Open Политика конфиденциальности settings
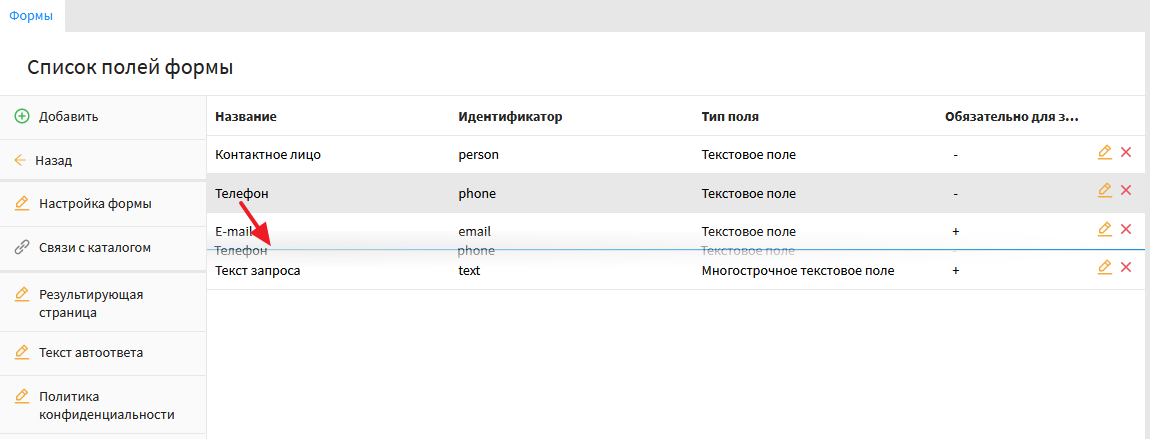 click(106, 405)
